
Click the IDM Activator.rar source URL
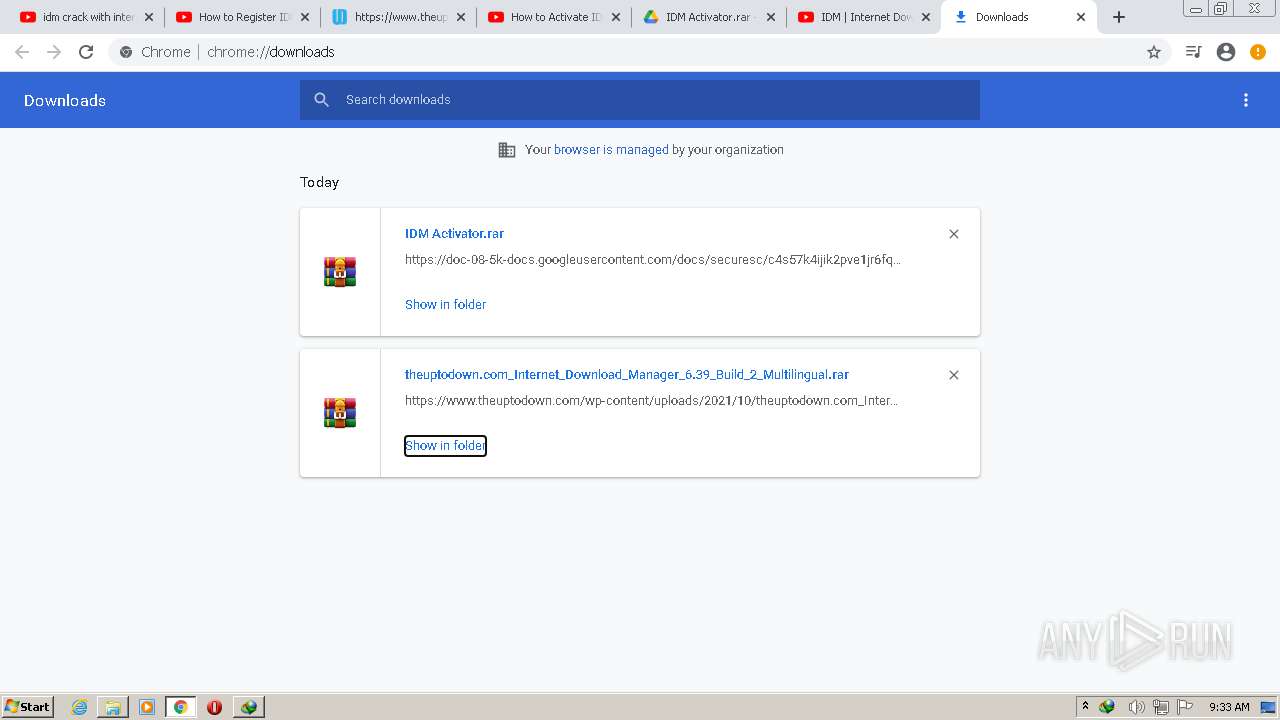click(653, 260)
